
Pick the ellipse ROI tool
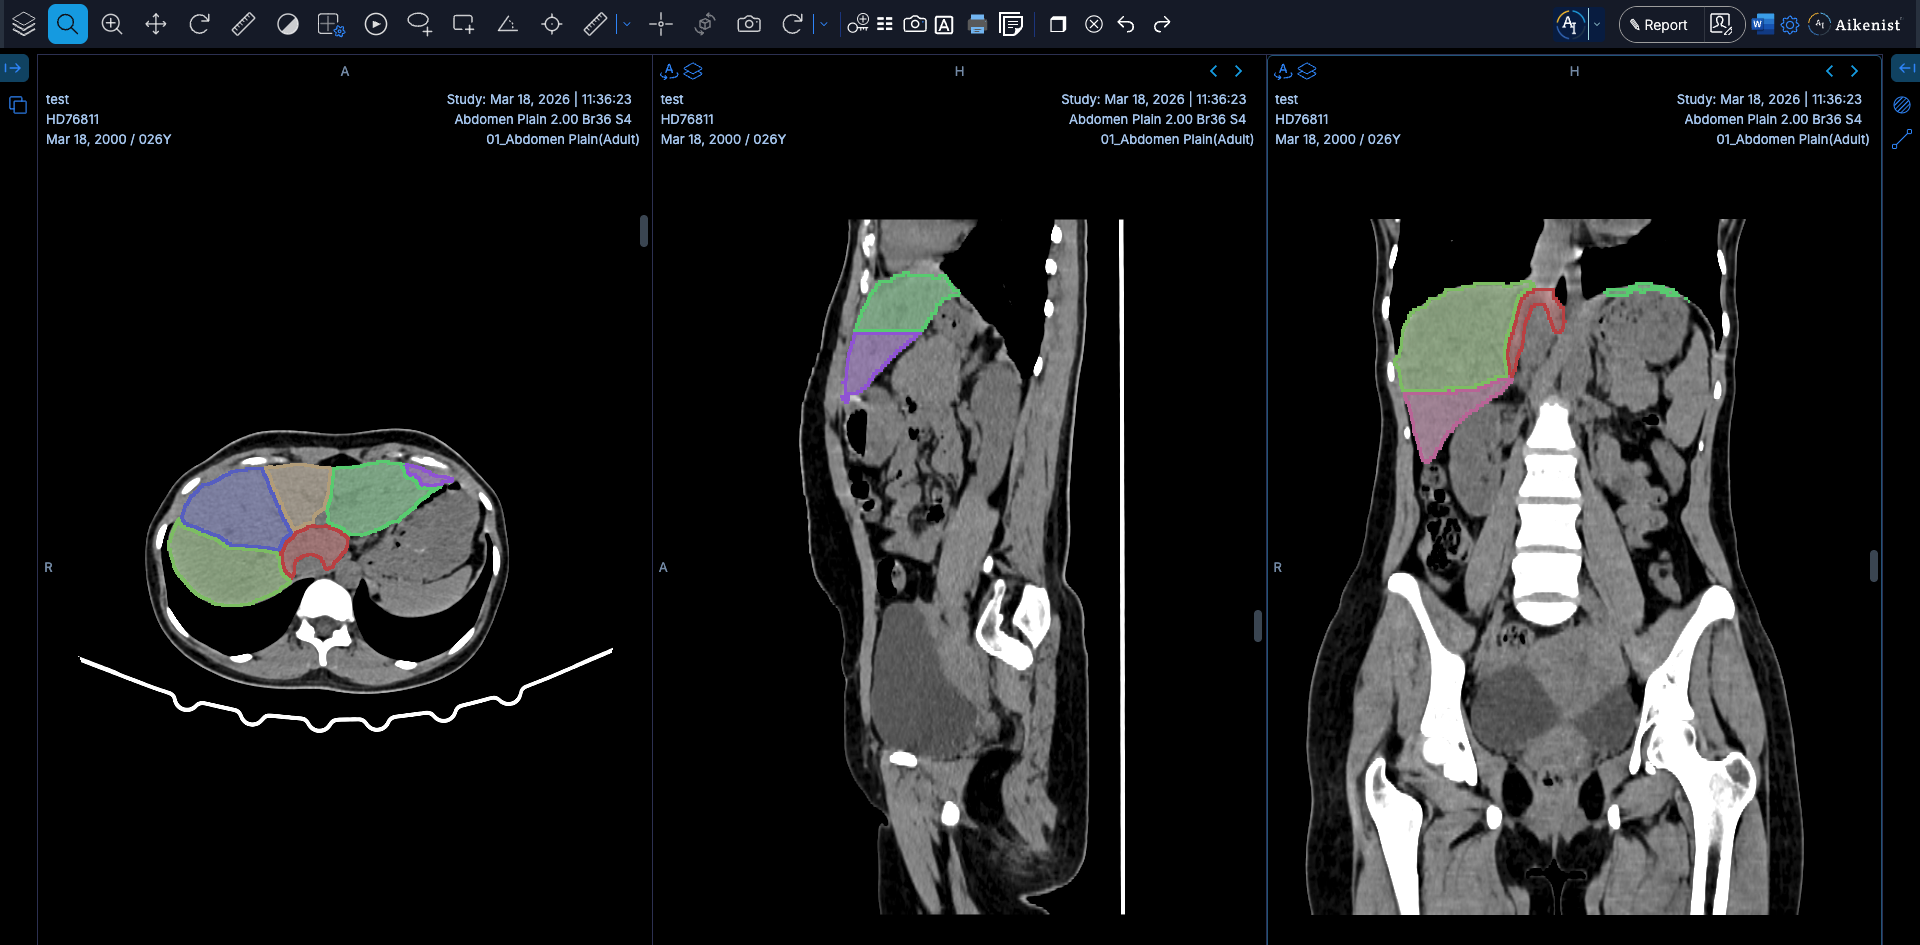tap(419, 24)
